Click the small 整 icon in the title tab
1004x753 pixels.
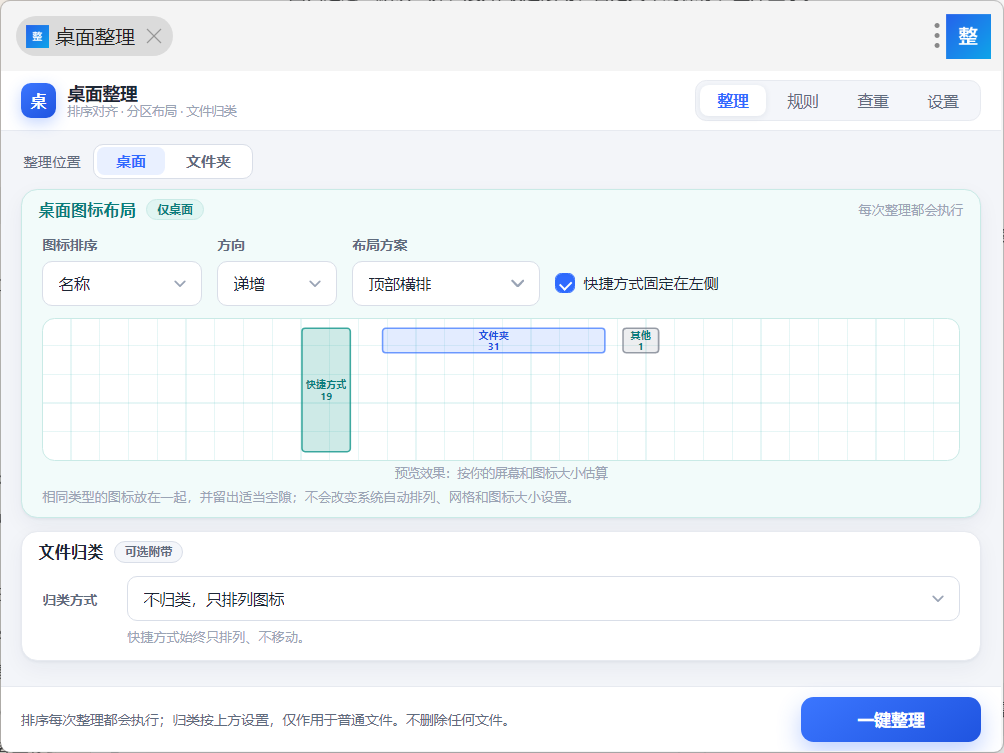coord(37,36)
